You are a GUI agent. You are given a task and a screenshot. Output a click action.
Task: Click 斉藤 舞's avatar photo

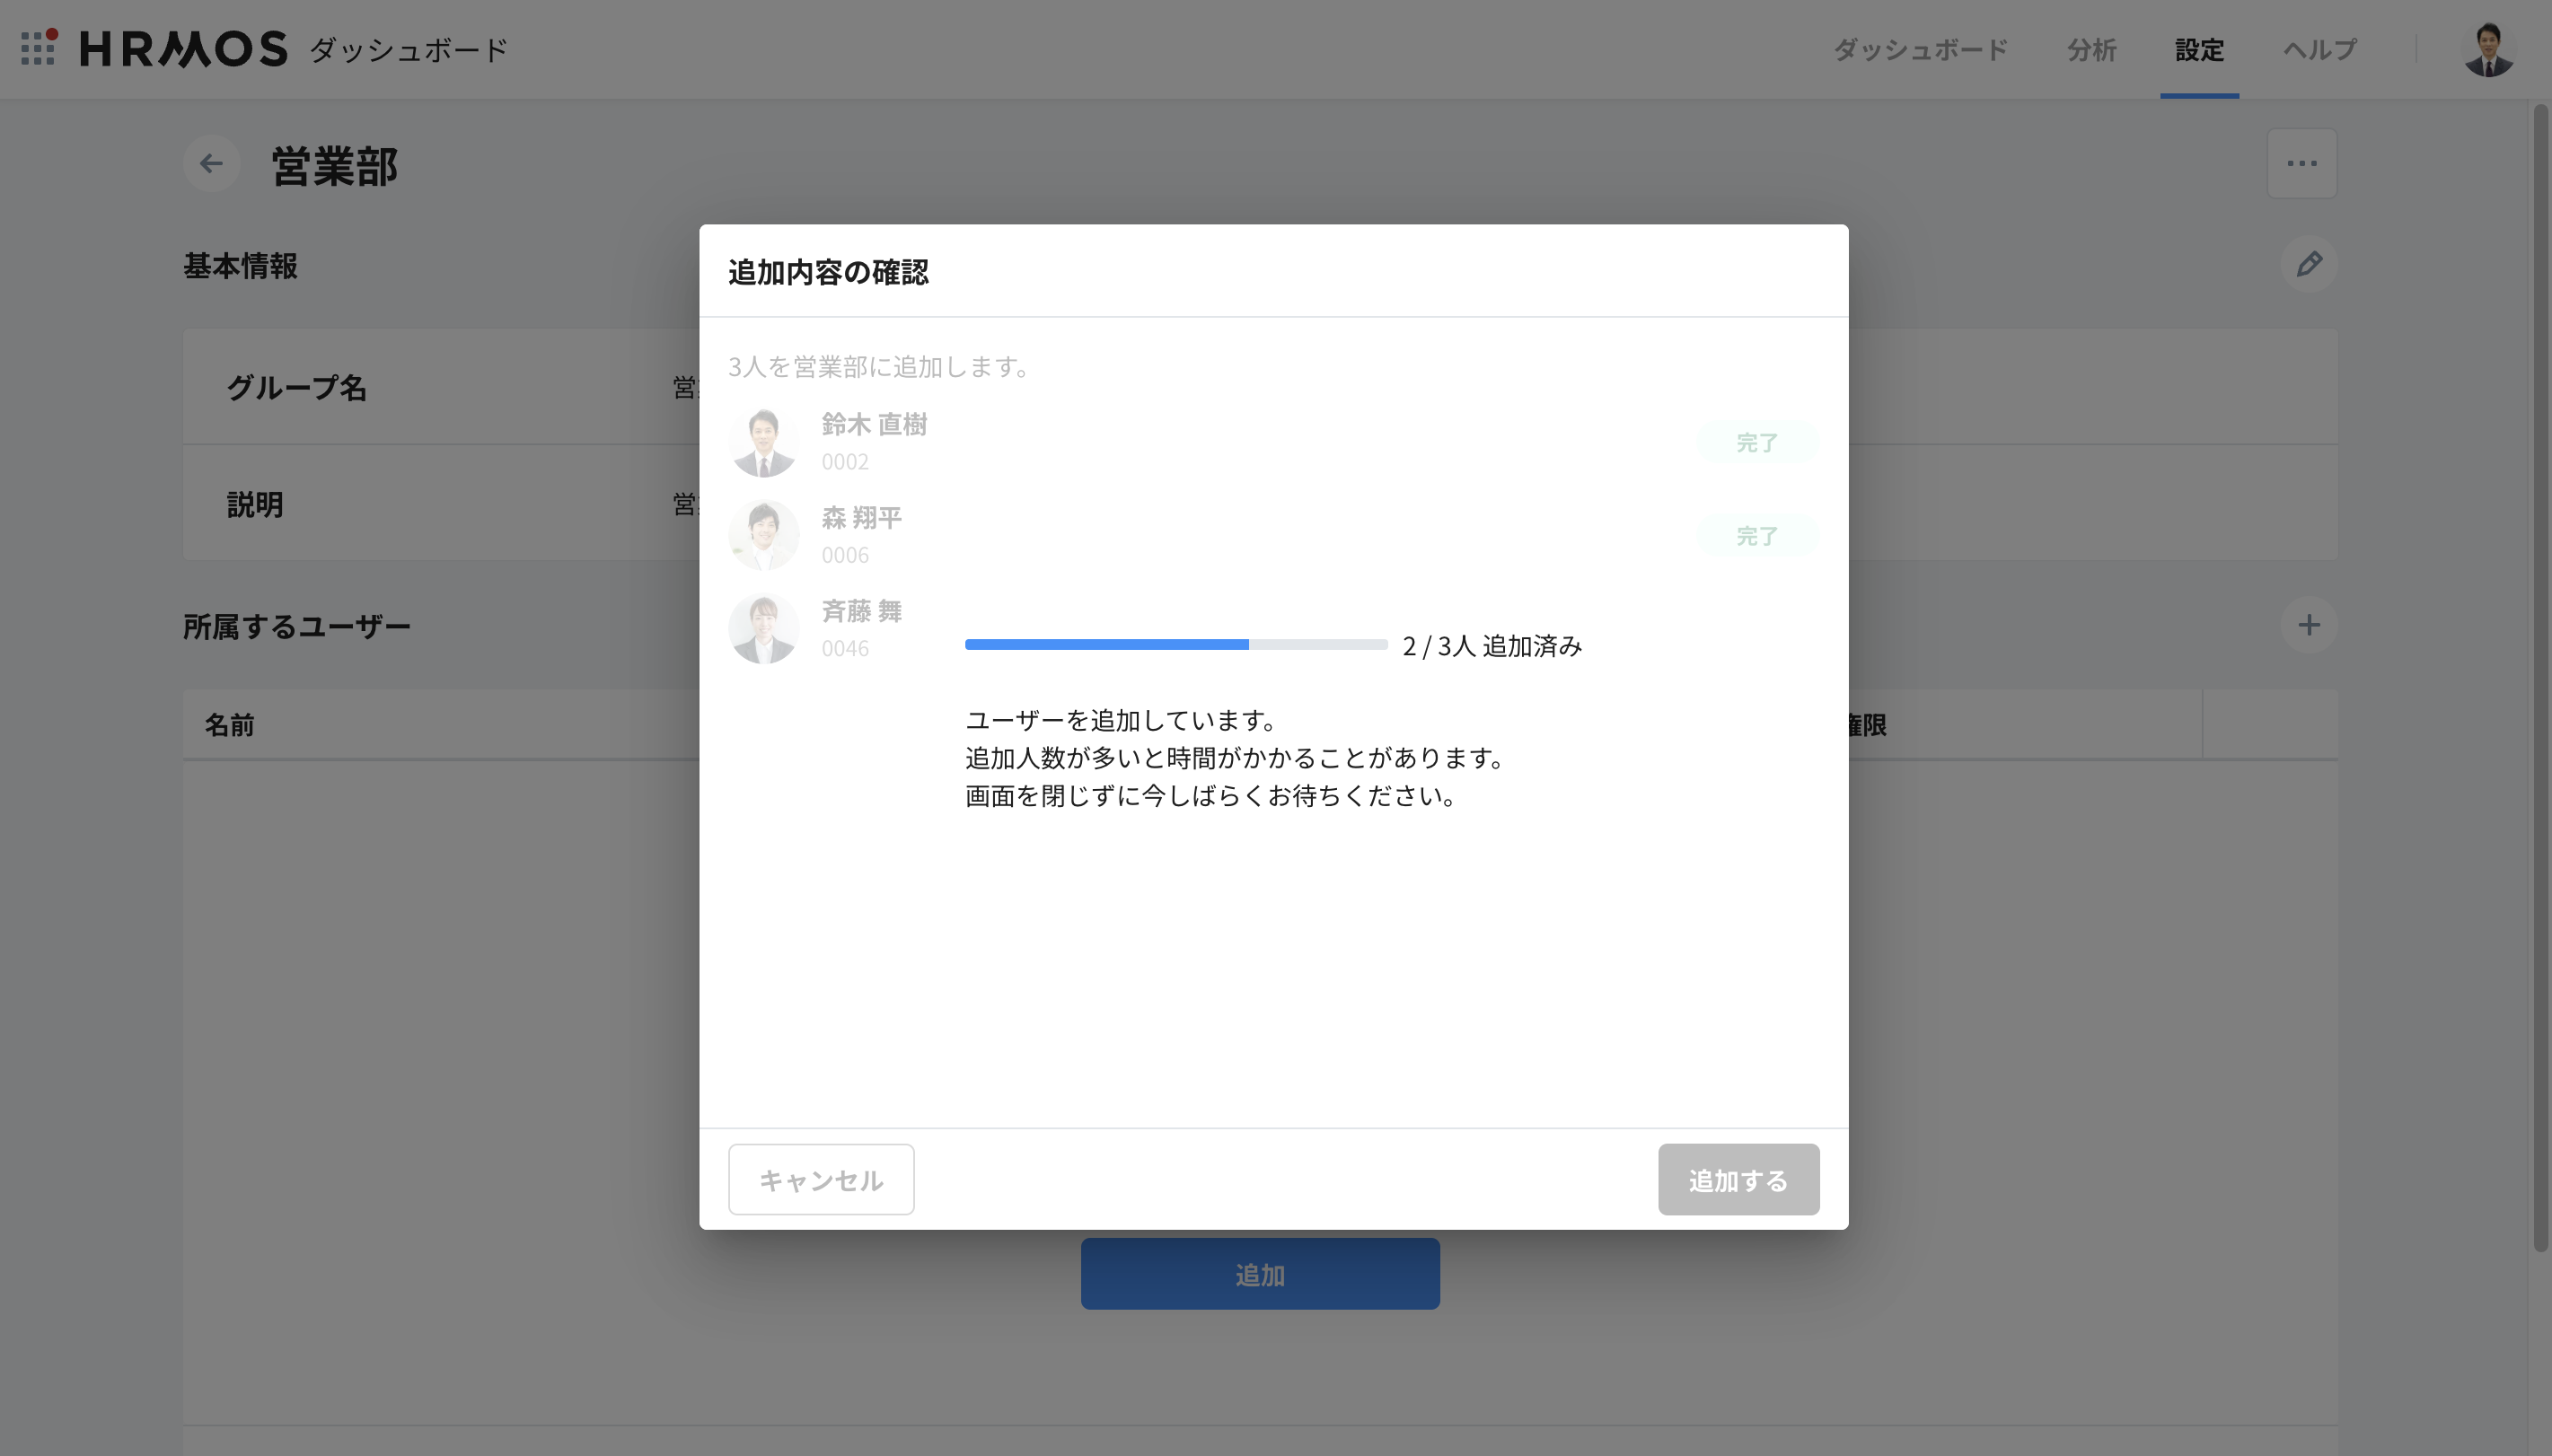[763, 629]
